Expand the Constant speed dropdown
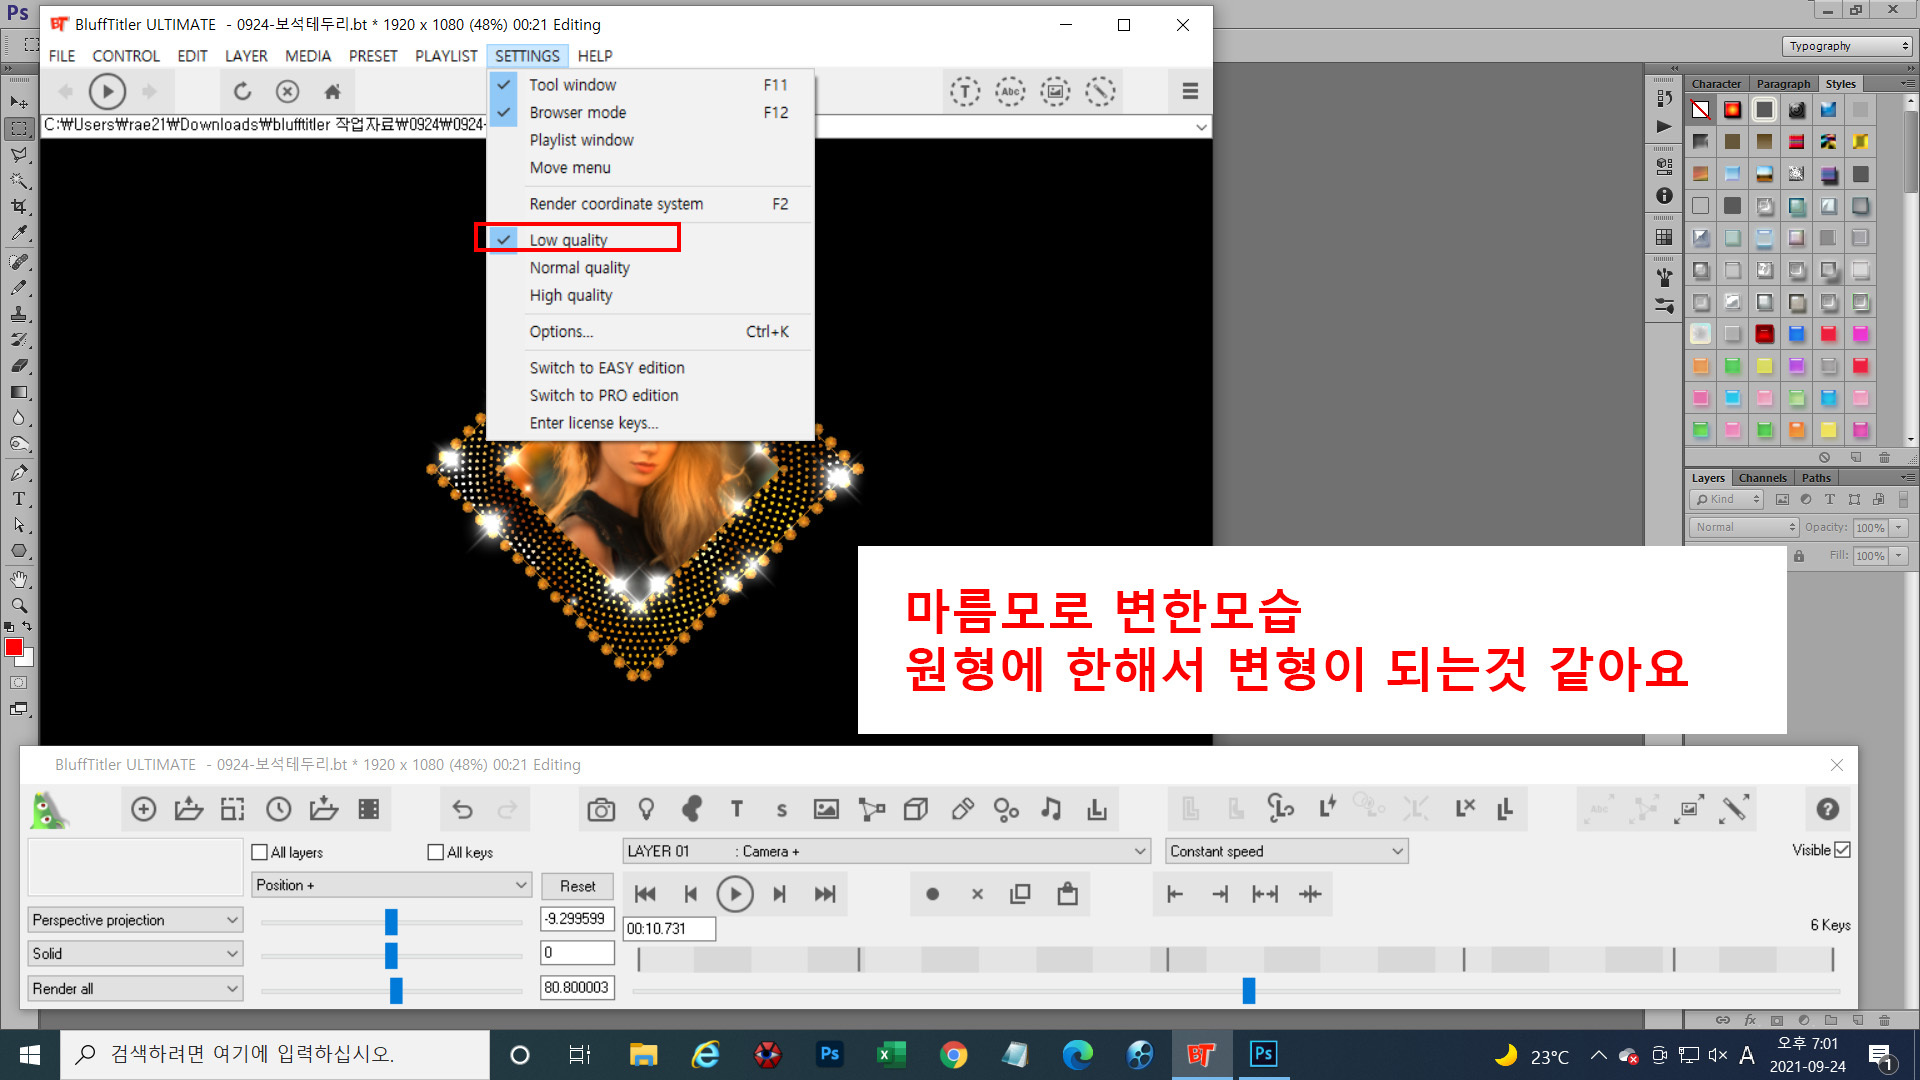This screenshot has height=1080, width=1920. [x=1287, y=851]
